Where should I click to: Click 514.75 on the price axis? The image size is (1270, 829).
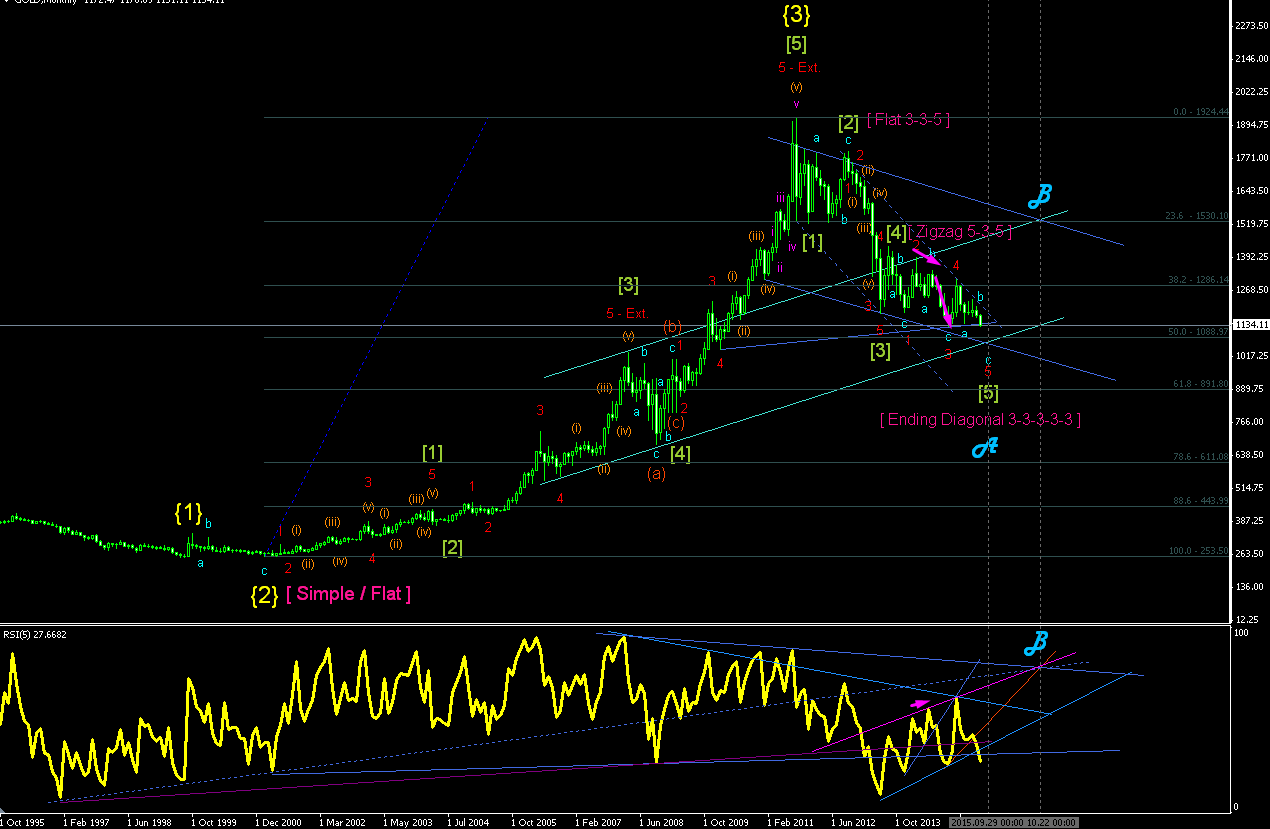point(1250,487)
